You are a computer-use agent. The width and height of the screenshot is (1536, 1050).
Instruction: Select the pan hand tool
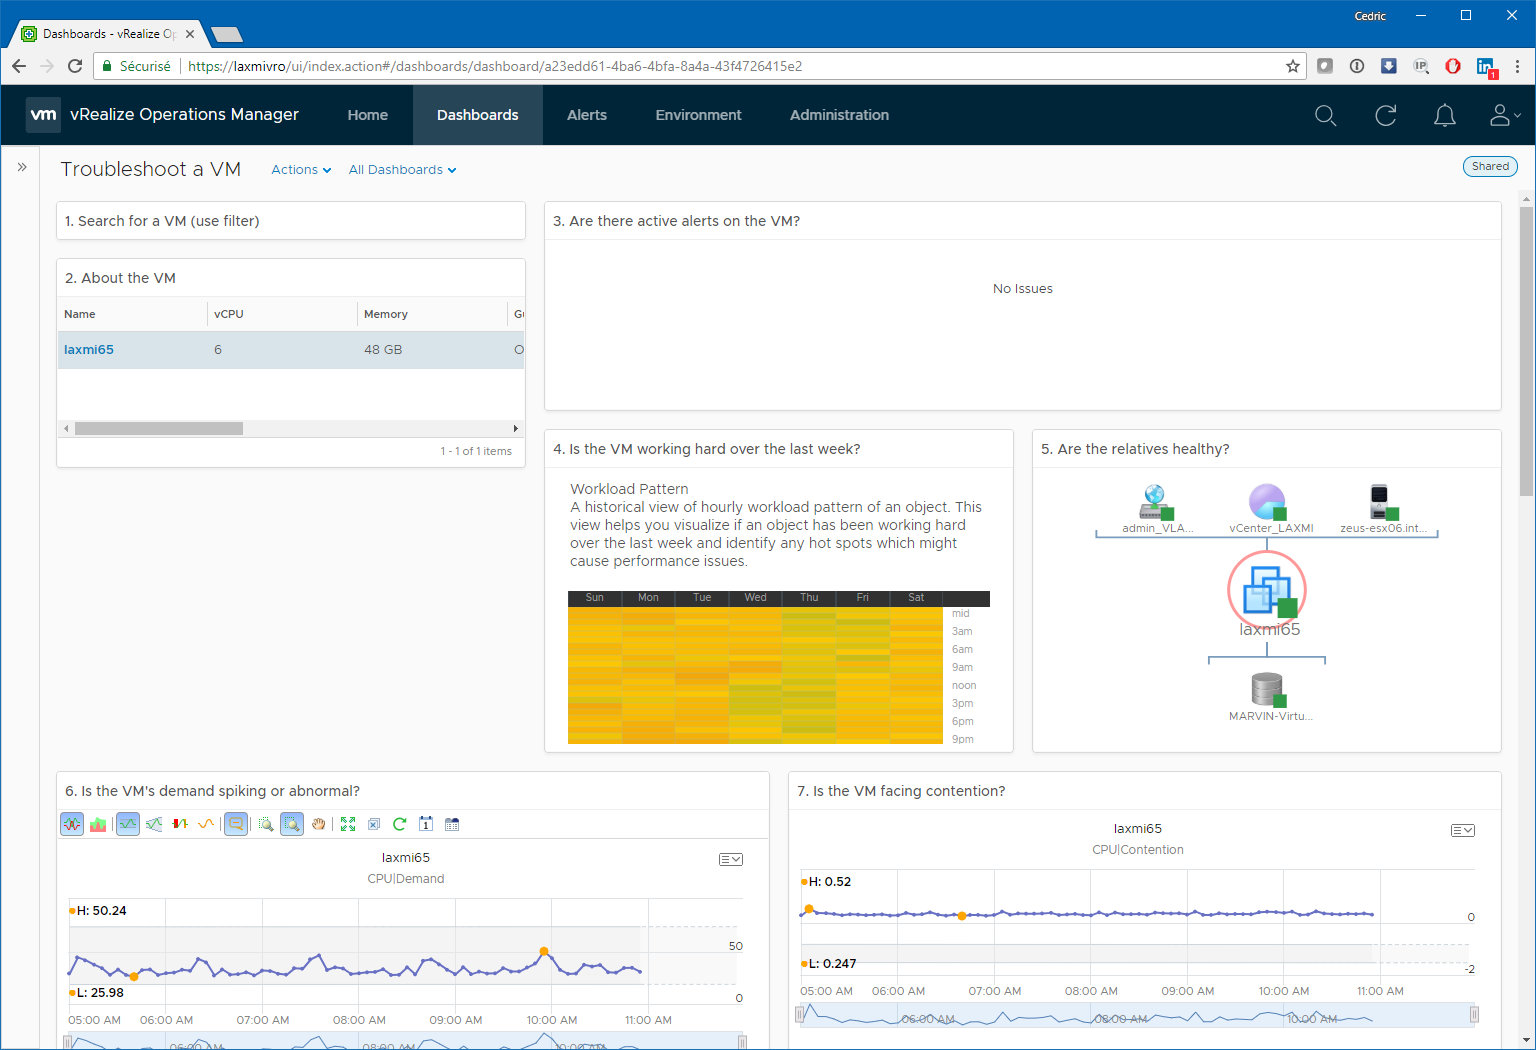pos(318,824)
